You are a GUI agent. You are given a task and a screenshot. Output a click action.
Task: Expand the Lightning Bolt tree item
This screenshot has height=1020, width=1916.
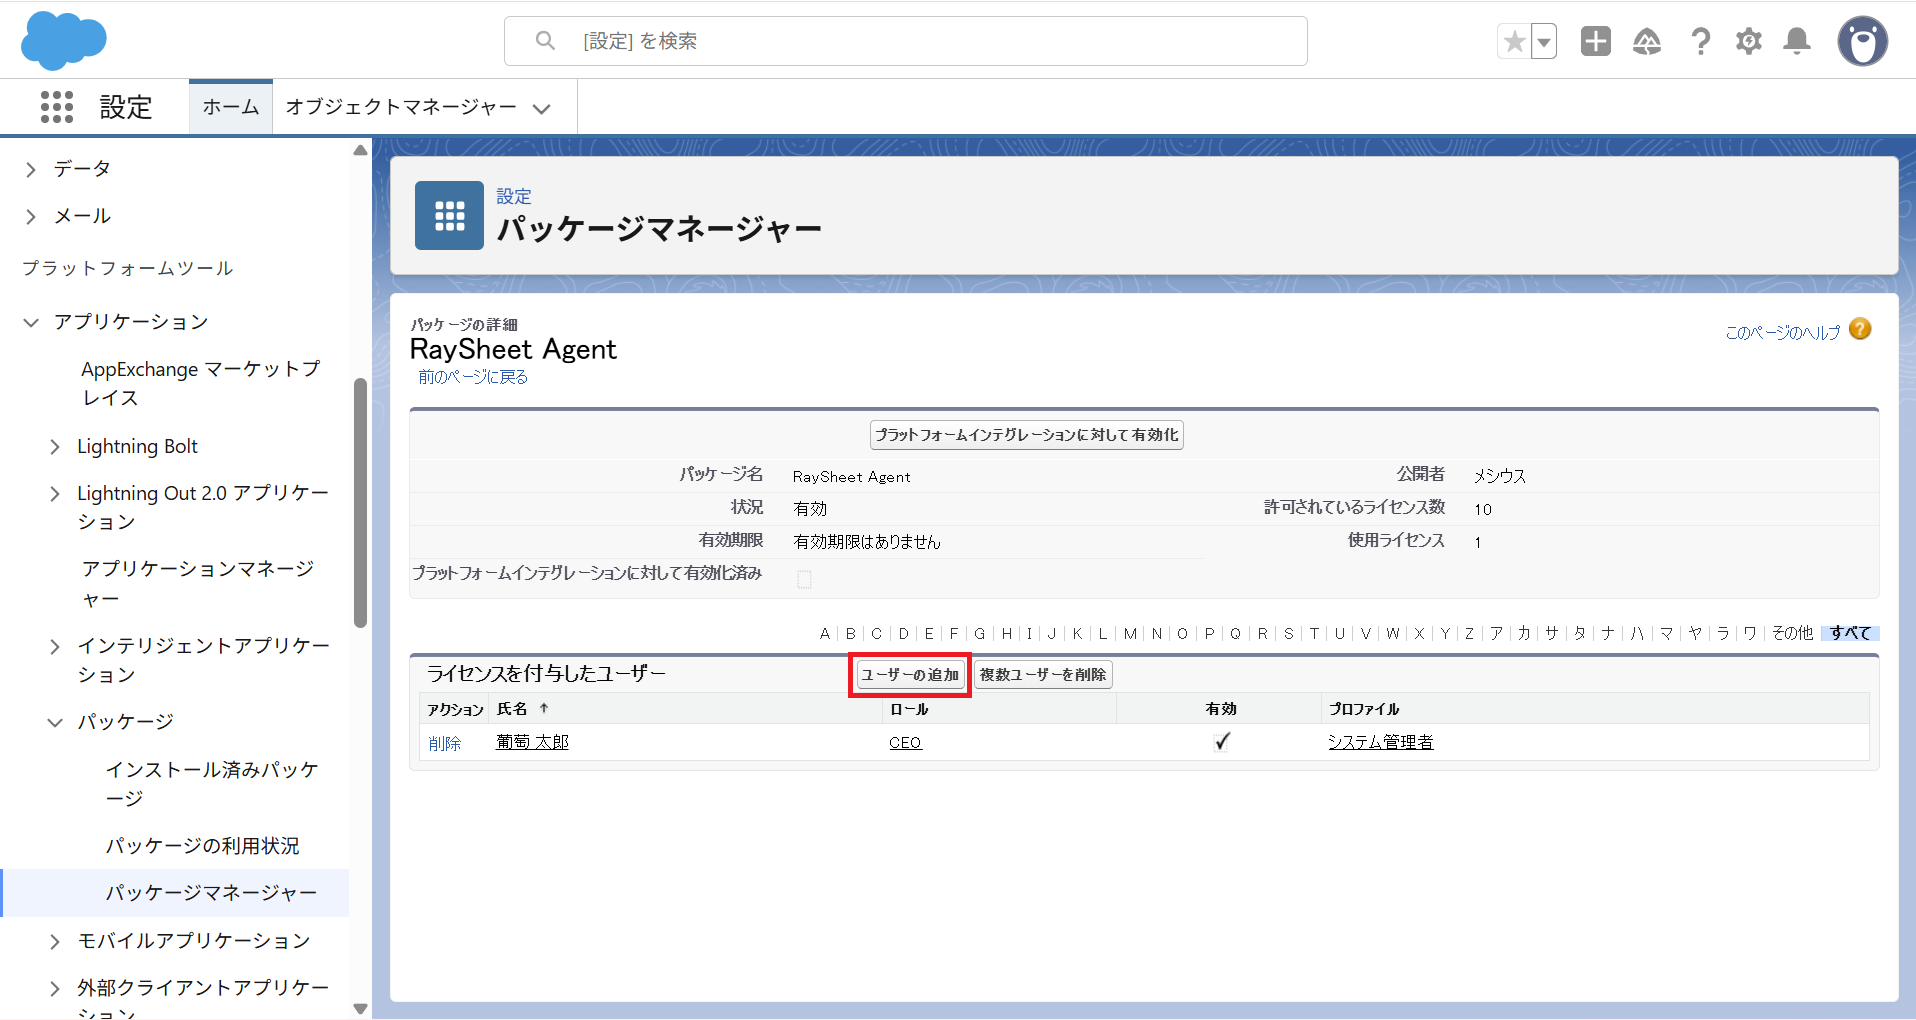pyautogui.click(x=55, y=447)
